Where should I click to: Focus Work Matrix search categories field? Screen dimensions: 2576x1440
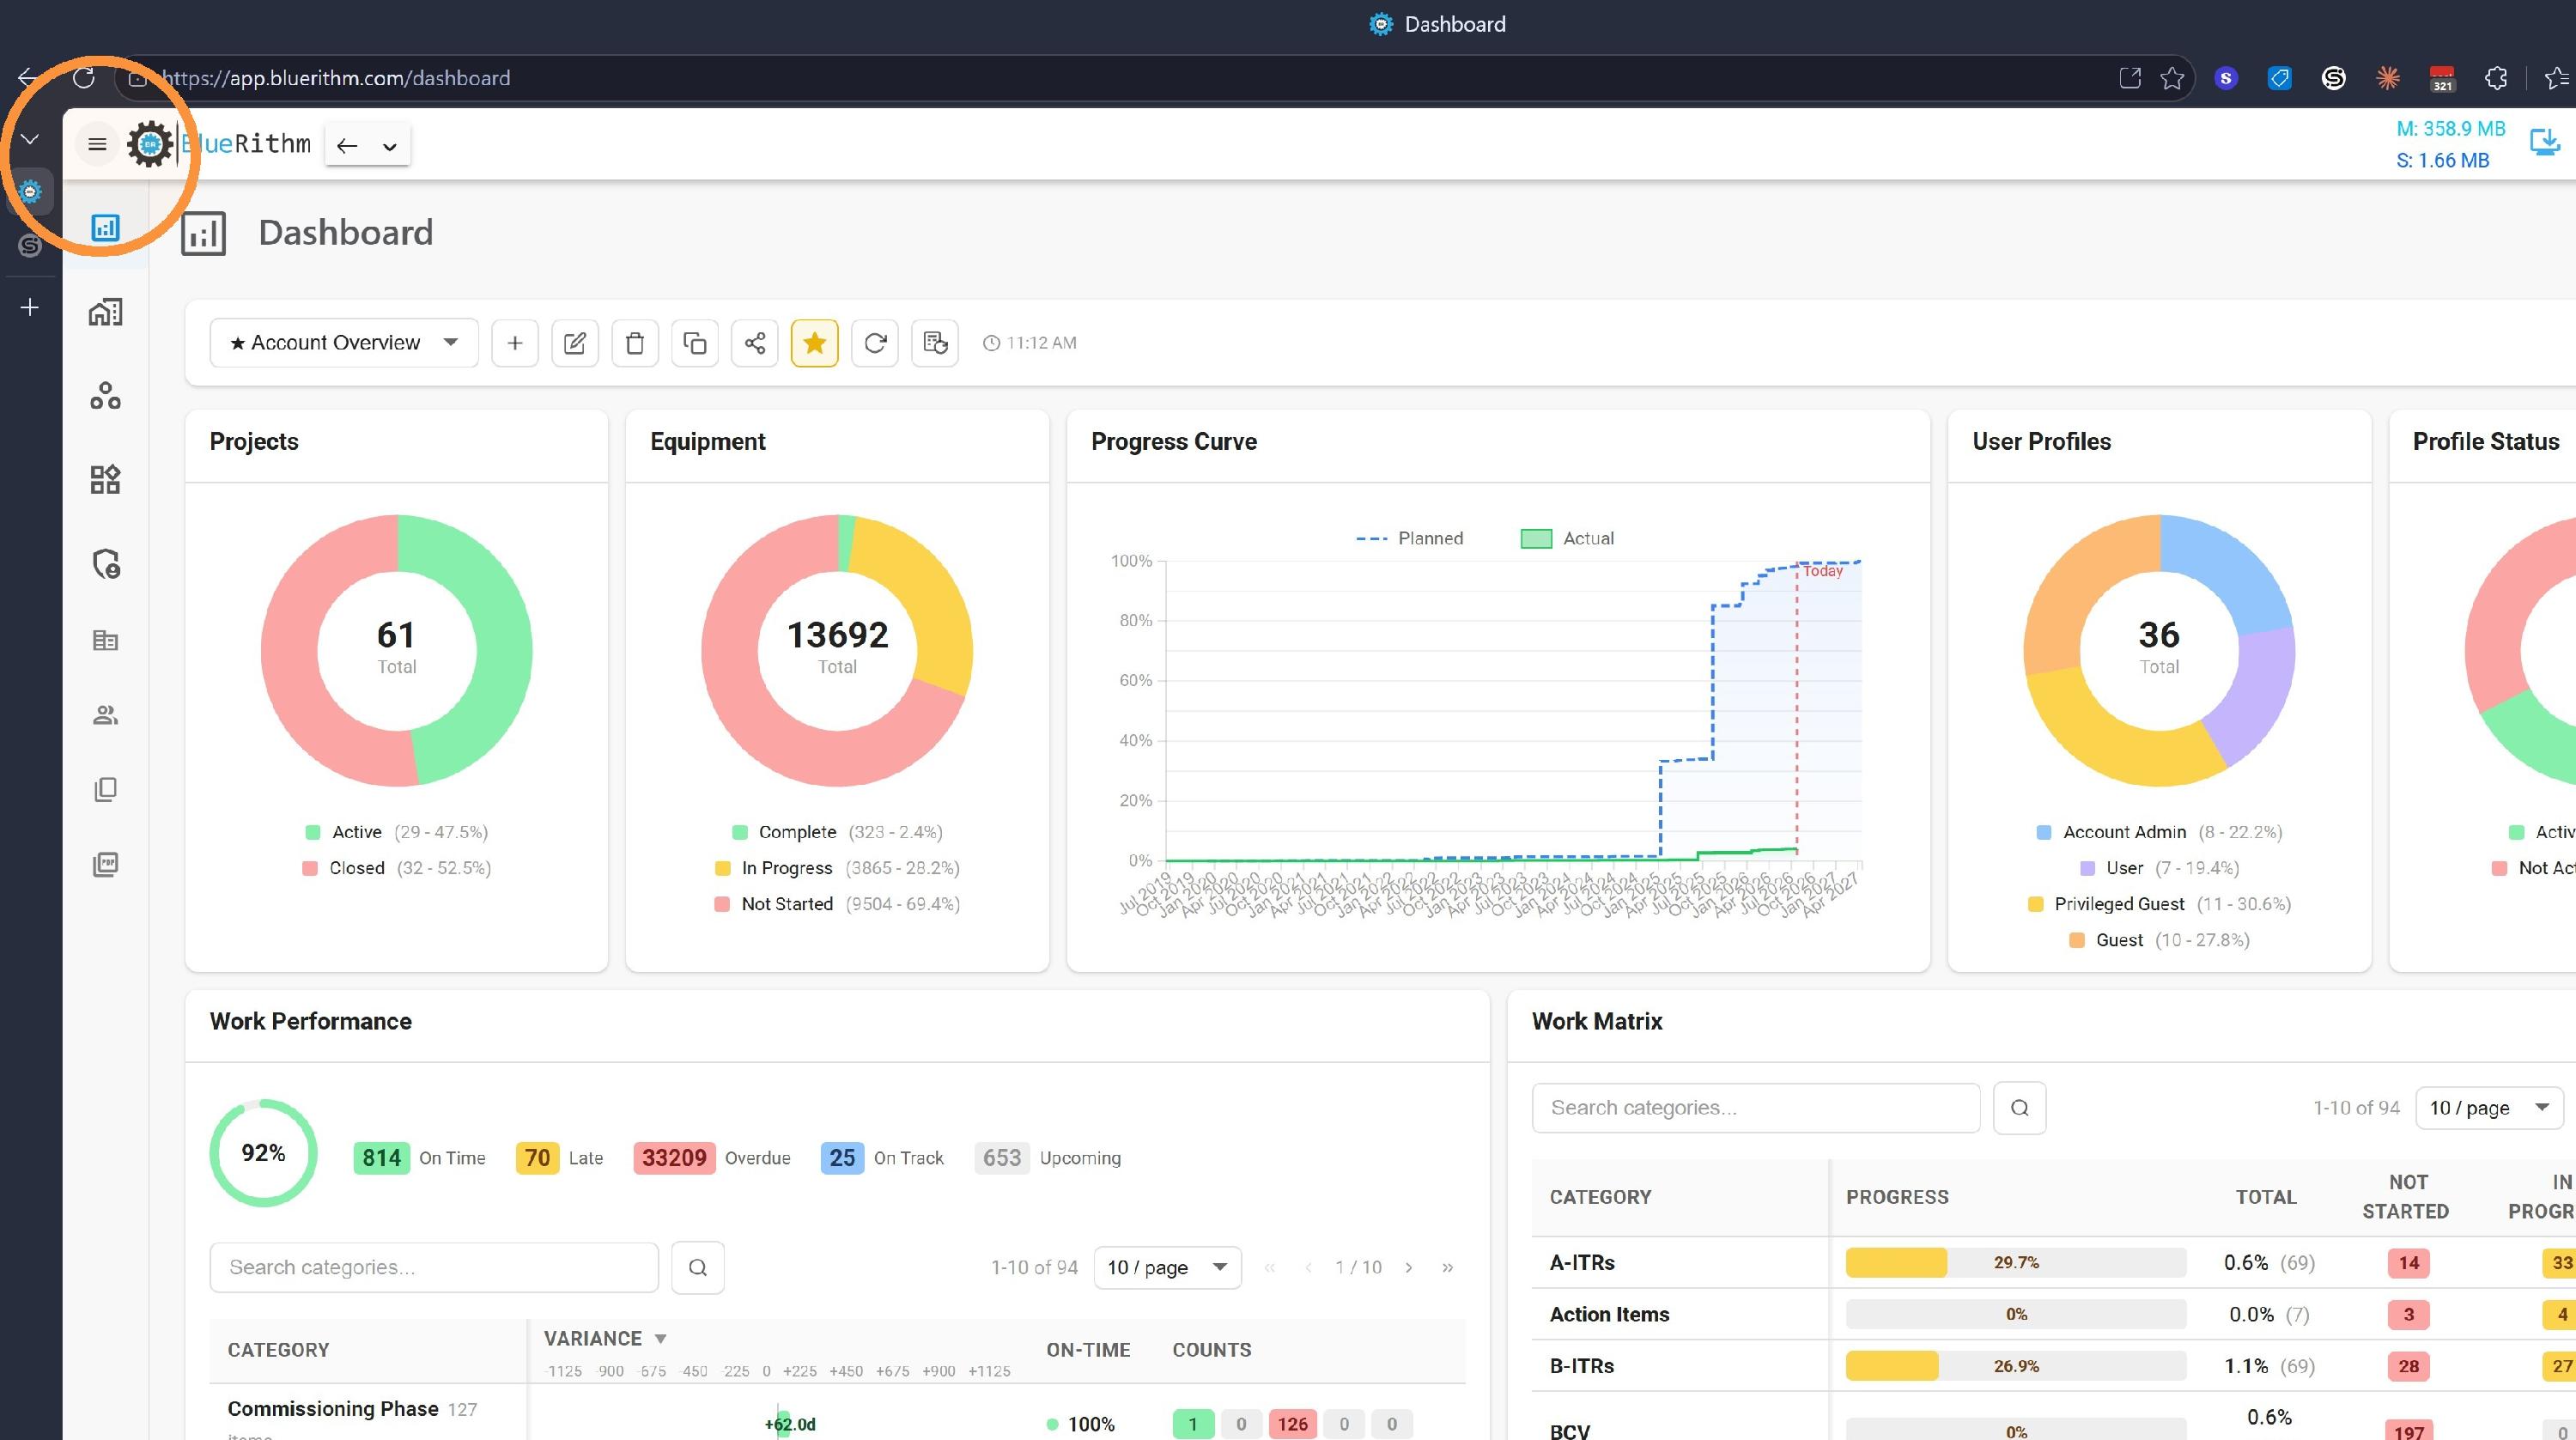[1755, 1107]
